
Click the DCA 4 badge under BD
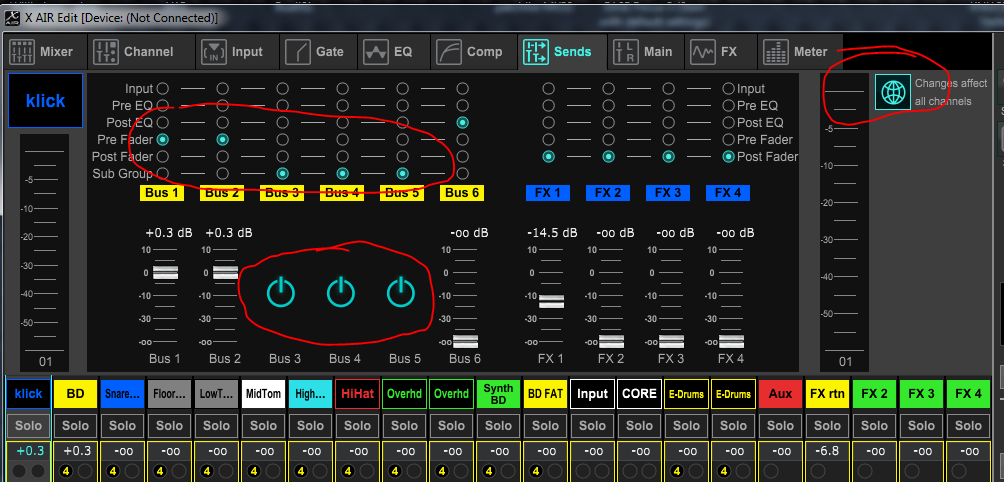(x=66, y=472)
